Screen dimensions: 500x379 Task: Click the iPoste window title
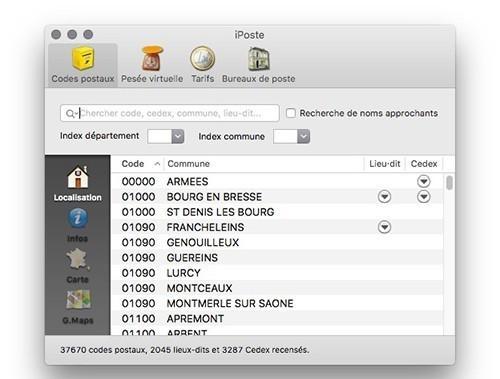249,35
